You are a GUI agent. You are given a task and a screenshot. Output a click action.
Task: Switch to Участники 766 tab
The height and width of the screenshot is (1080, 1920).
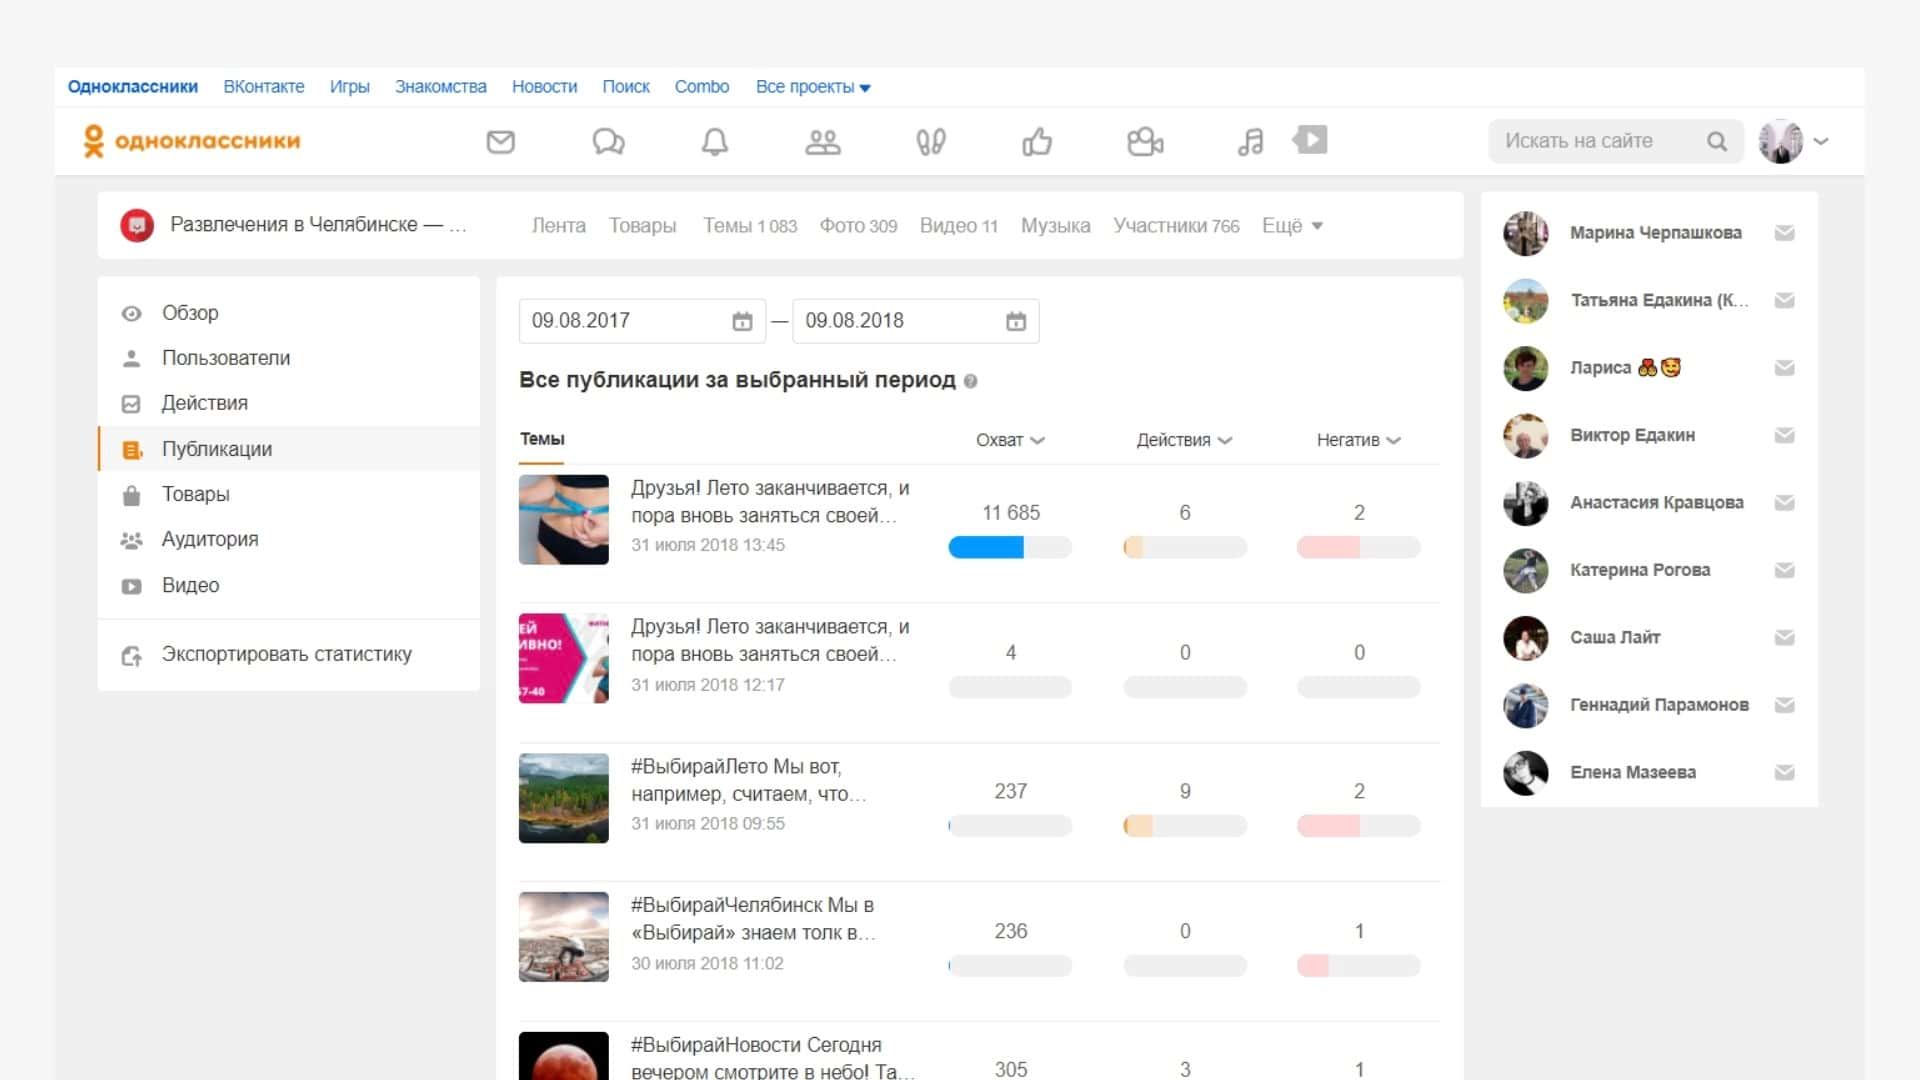[1175, 226]
